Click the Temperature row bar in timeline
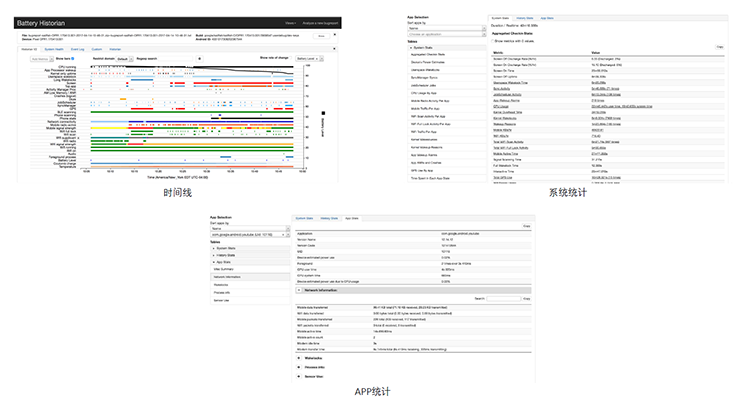 (x=191, y=167)
